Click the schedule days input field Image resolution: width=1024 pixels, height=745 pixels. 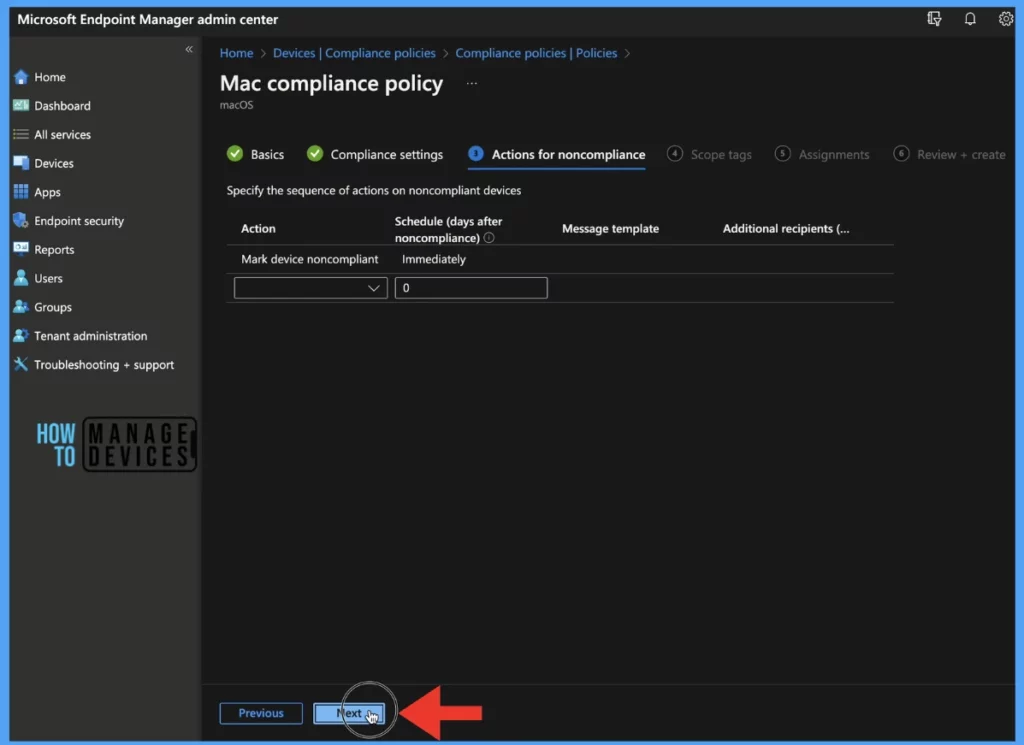[471, 288]
